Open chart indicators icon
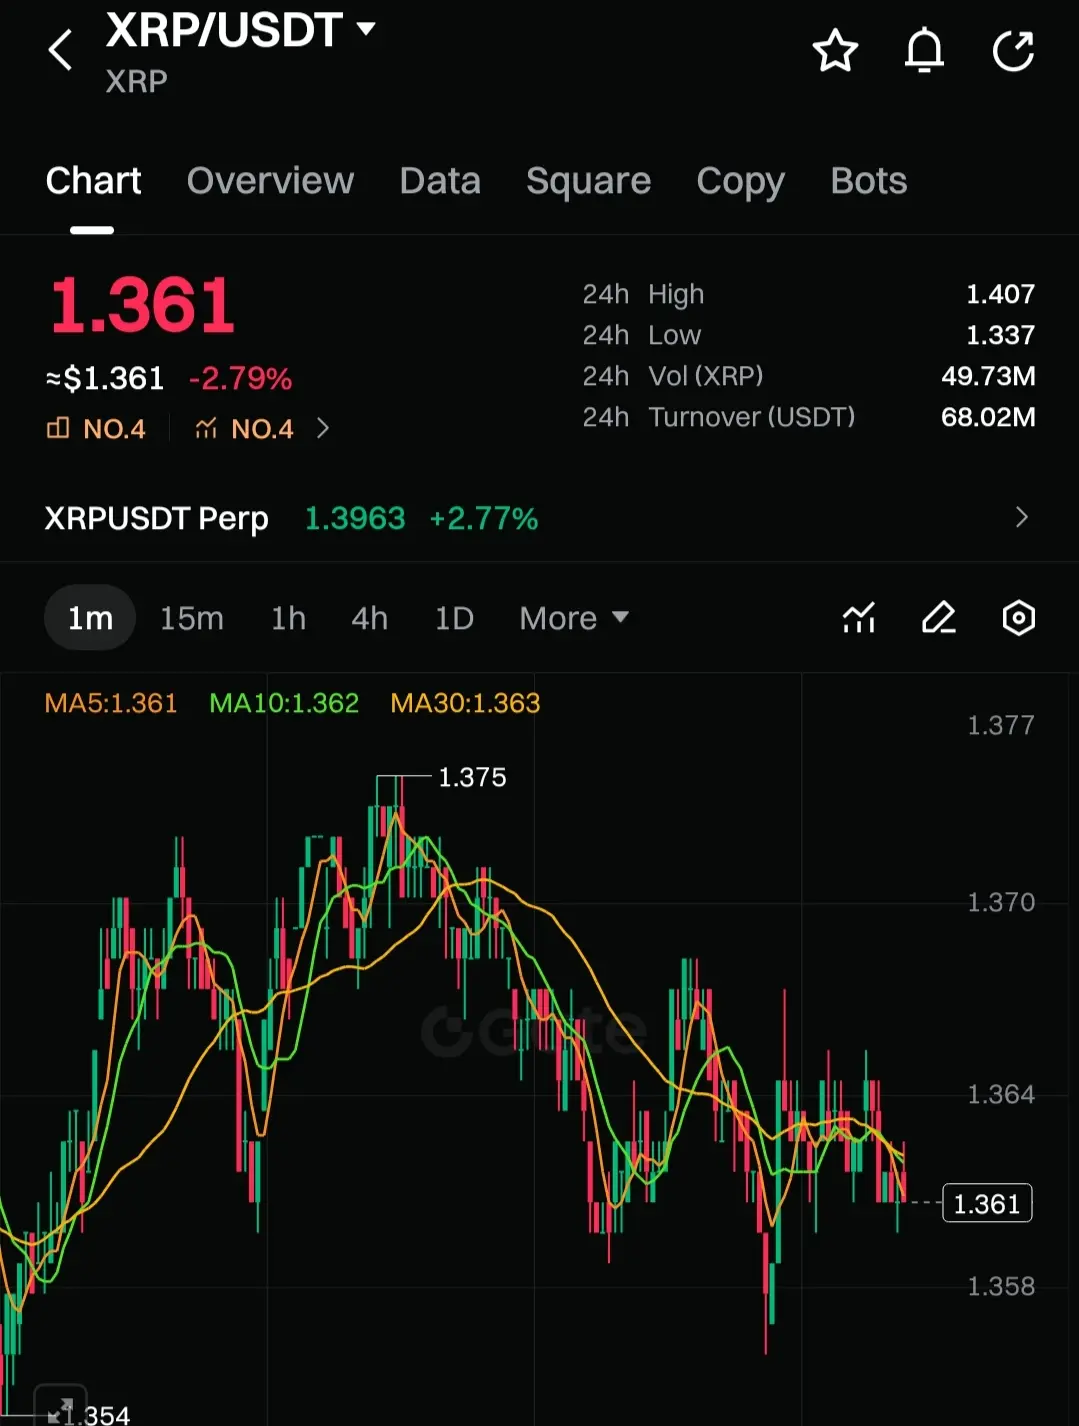 point(859,618)
